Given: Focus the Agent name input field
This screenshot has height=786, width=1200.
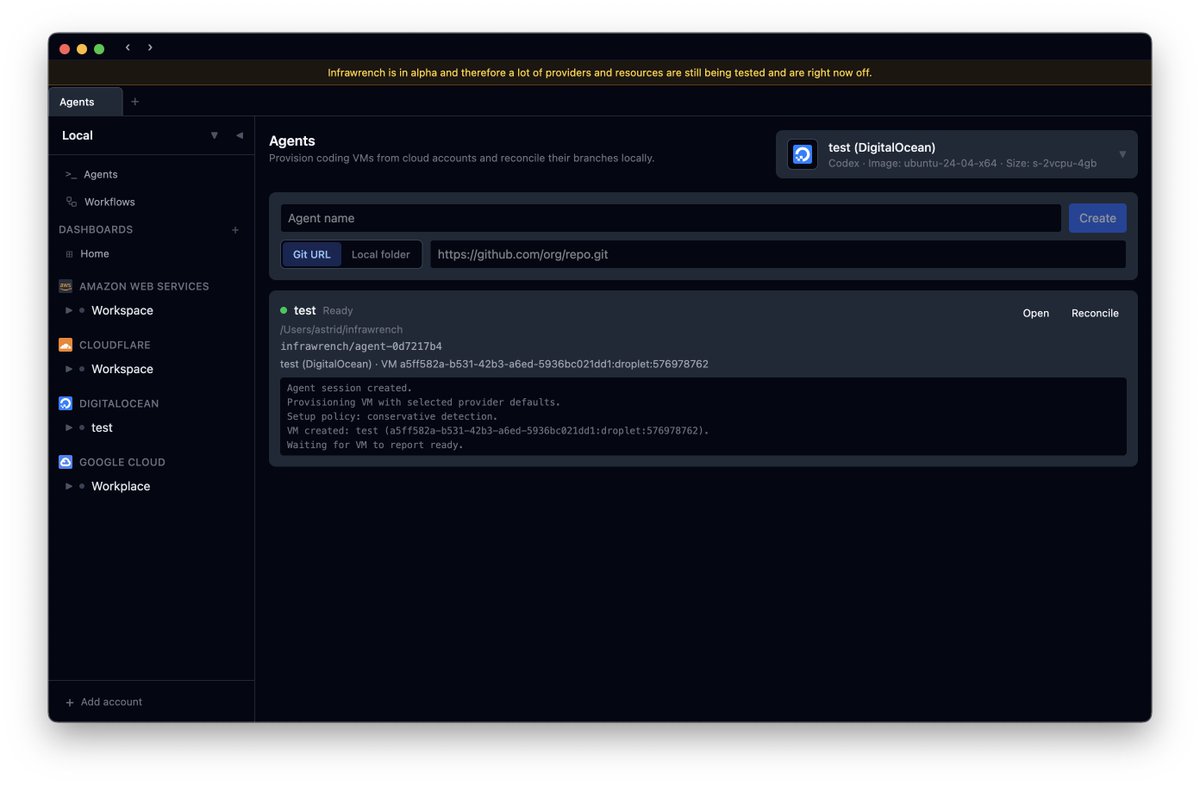Looking at the screenshot, I should click(x=671, y=218).
